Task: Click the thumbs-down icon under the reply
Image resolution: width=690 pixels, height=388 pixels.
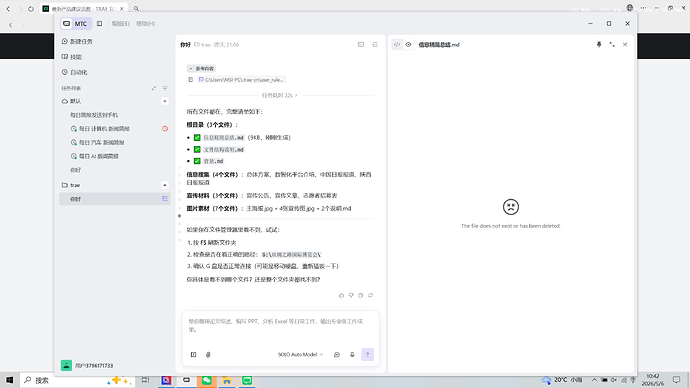Action: pyautogui.click(x=351, y=295)
